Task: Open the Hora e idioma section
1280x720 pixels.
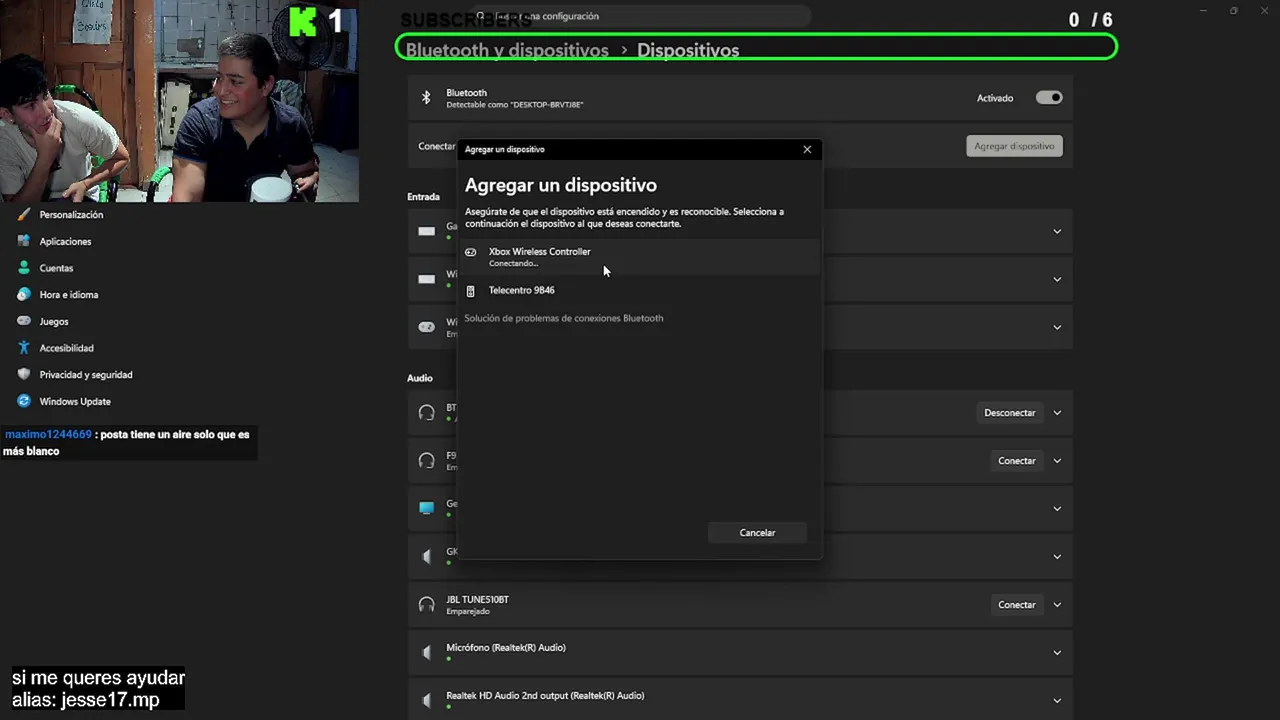Action: (x=68, y=295)
